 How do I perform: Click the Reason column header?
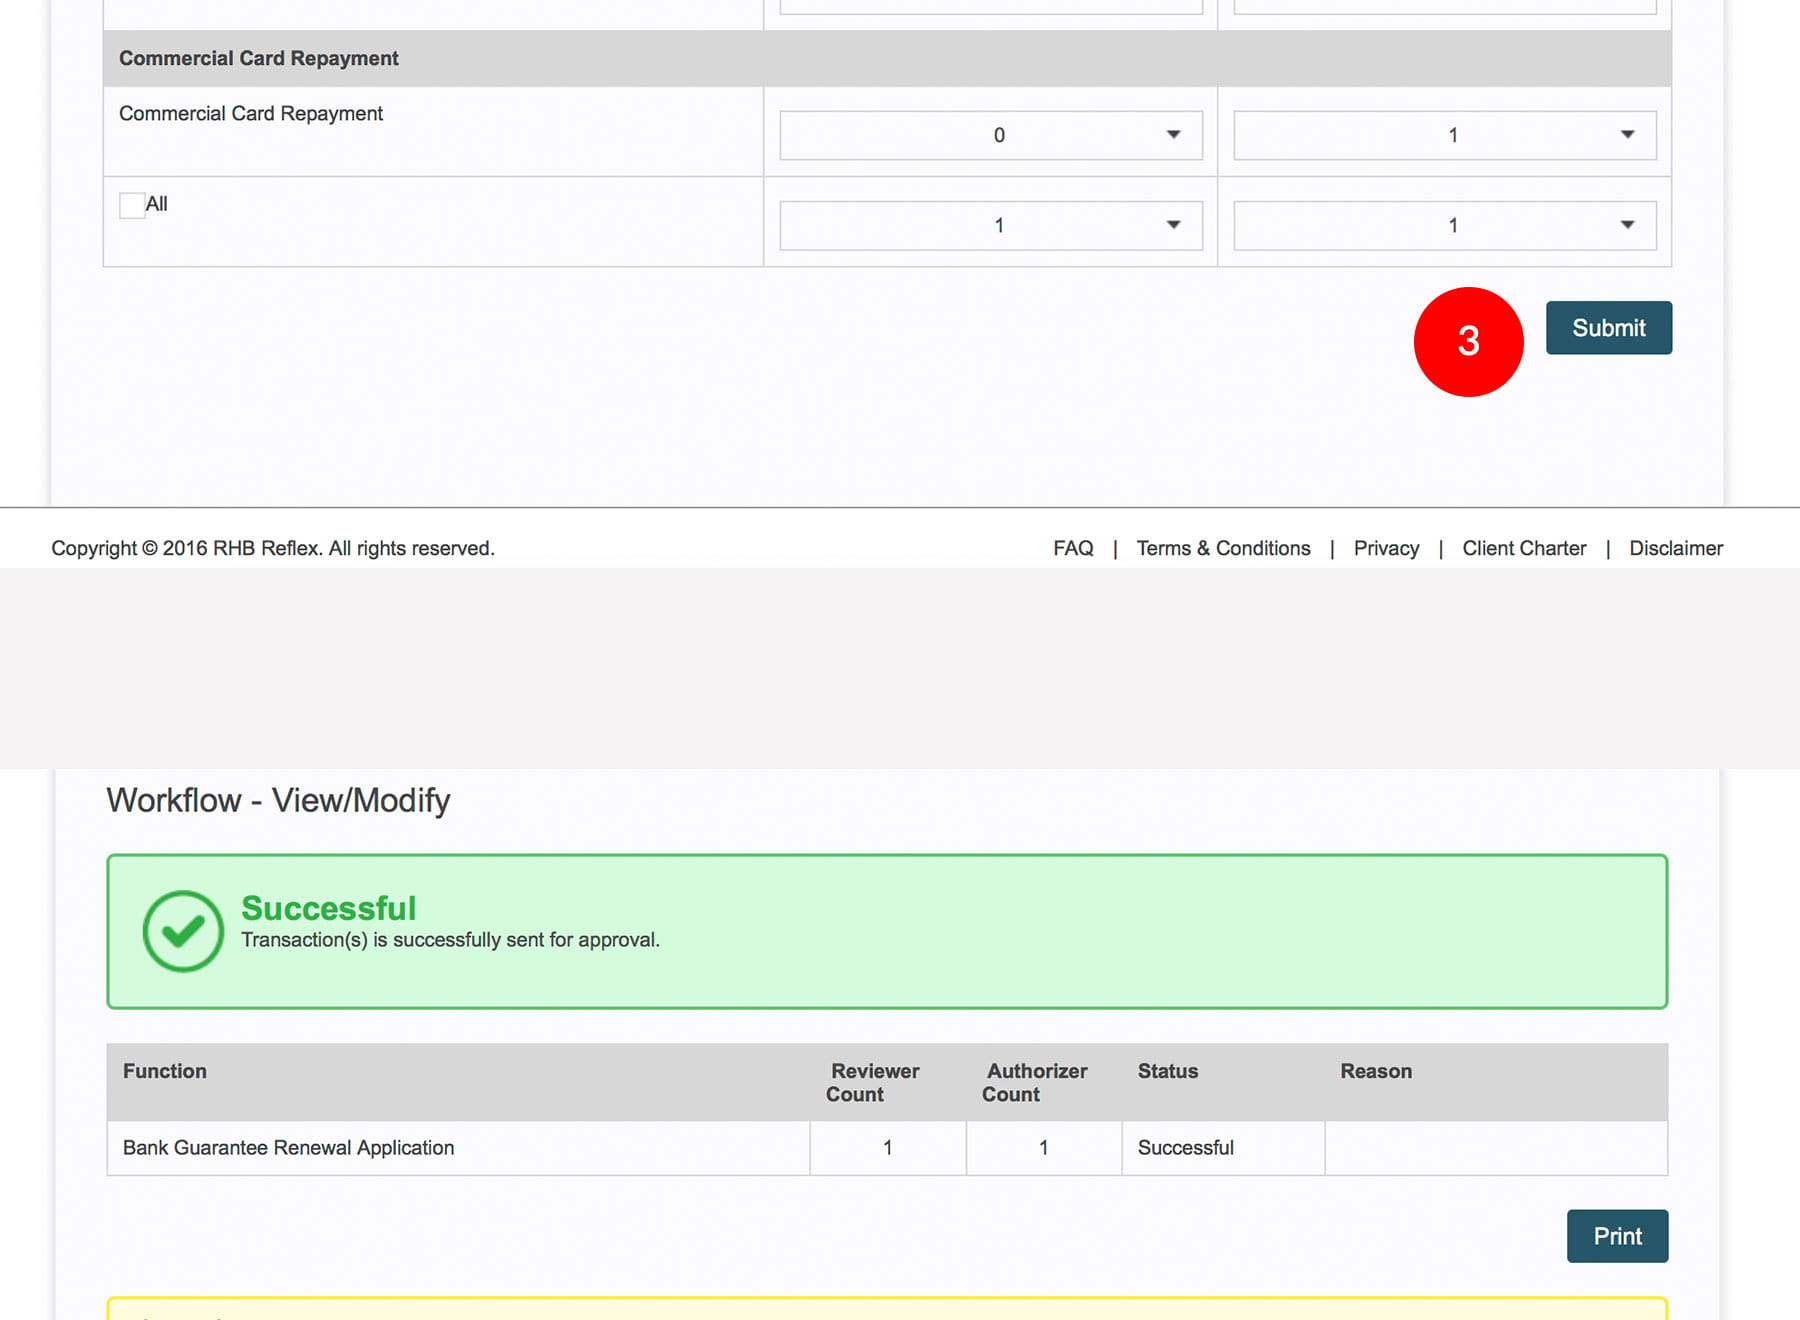(1375, 1071)
